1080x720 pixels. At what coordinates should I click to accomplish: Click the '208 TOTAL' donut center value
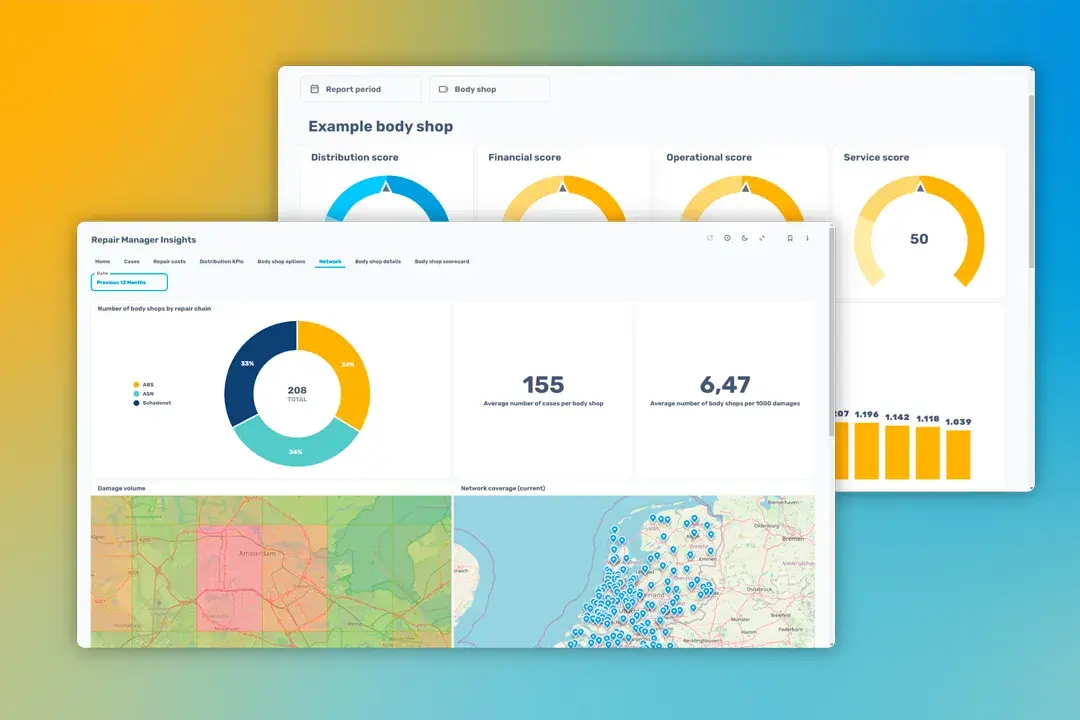point(297,393)
